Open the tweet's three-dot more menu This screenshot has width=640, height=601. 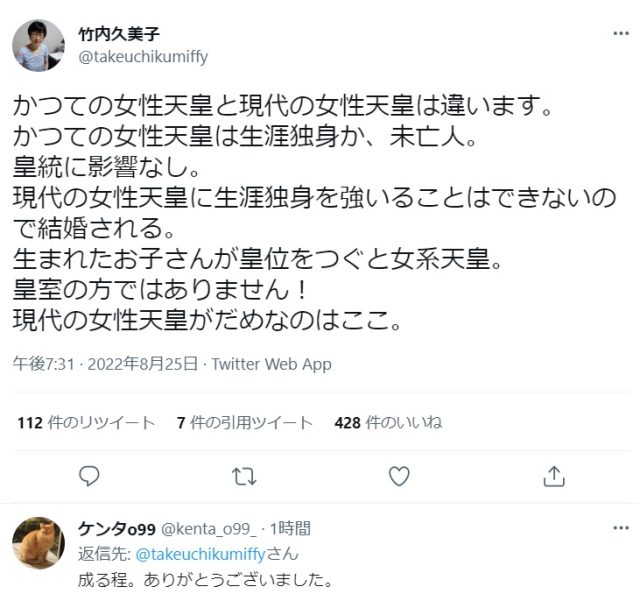620,35
